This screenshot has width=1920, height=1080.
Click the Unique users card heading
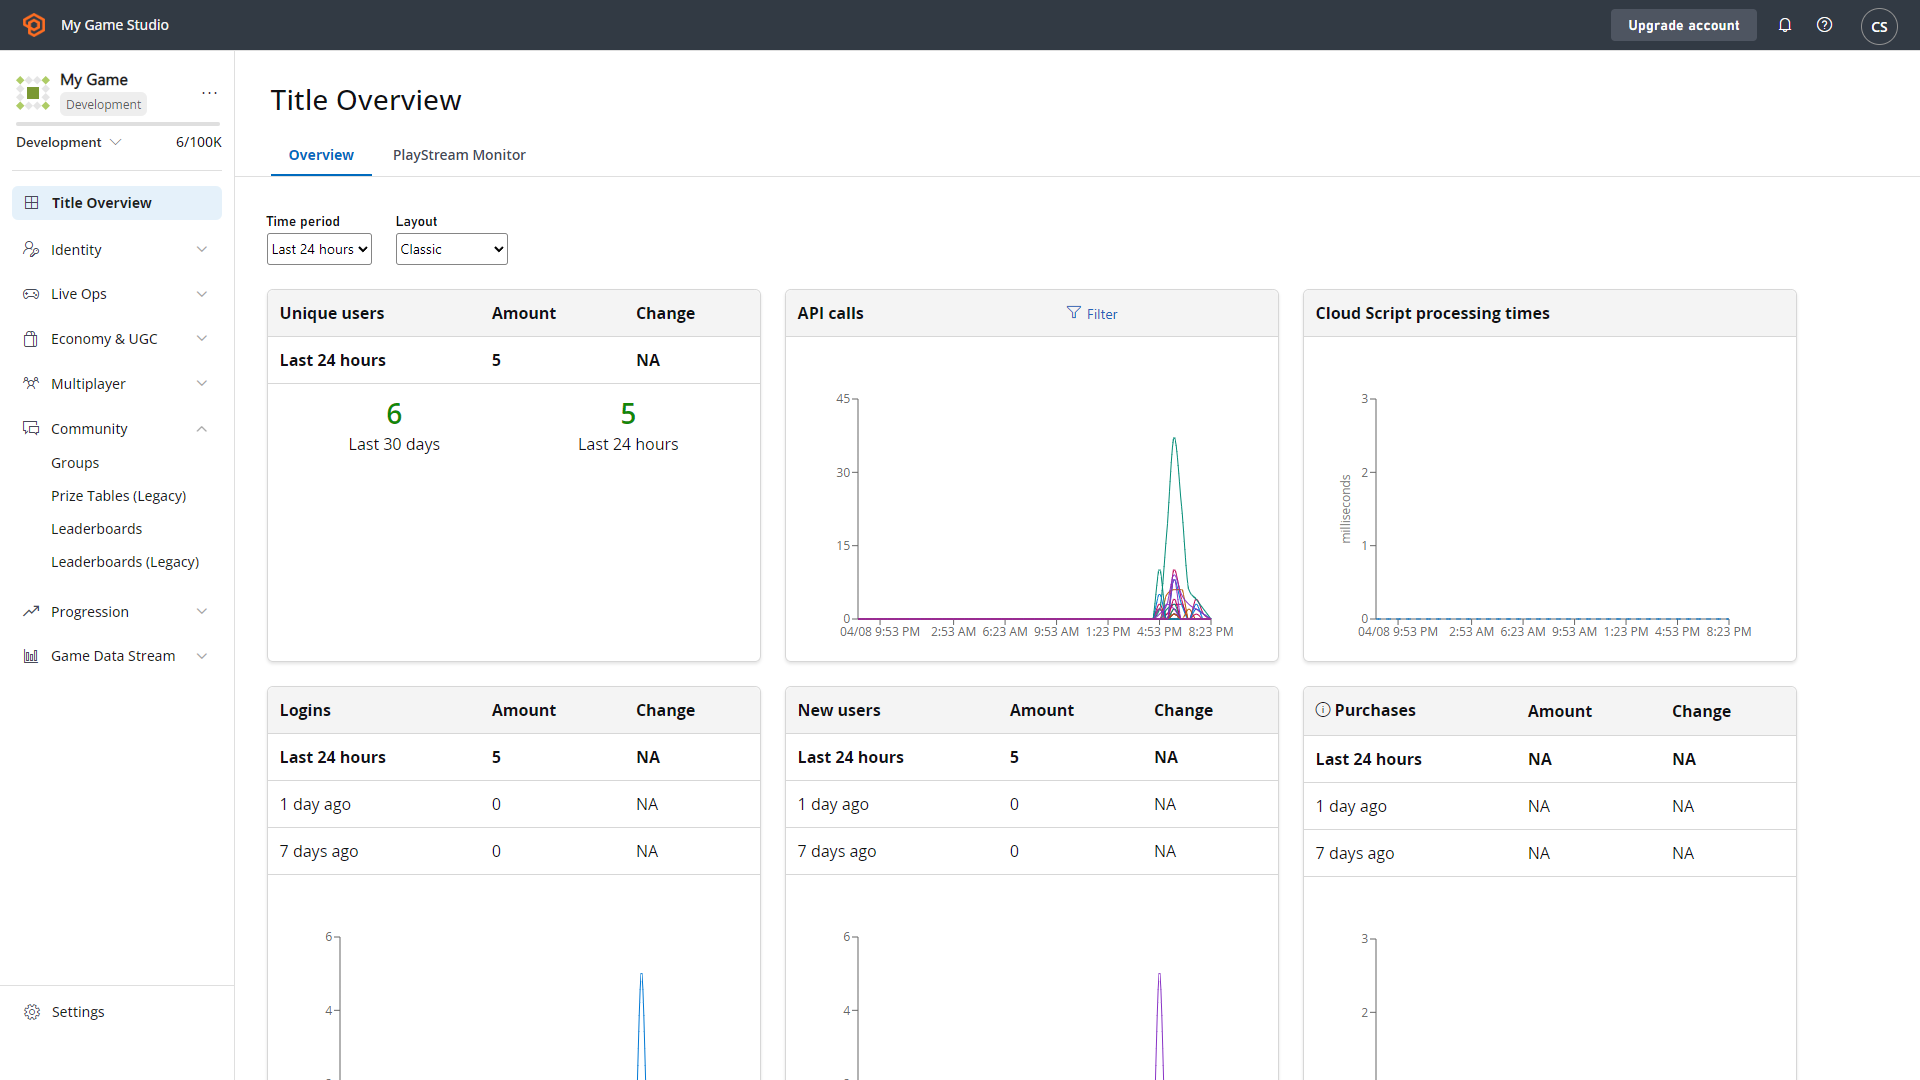[332, 313]
